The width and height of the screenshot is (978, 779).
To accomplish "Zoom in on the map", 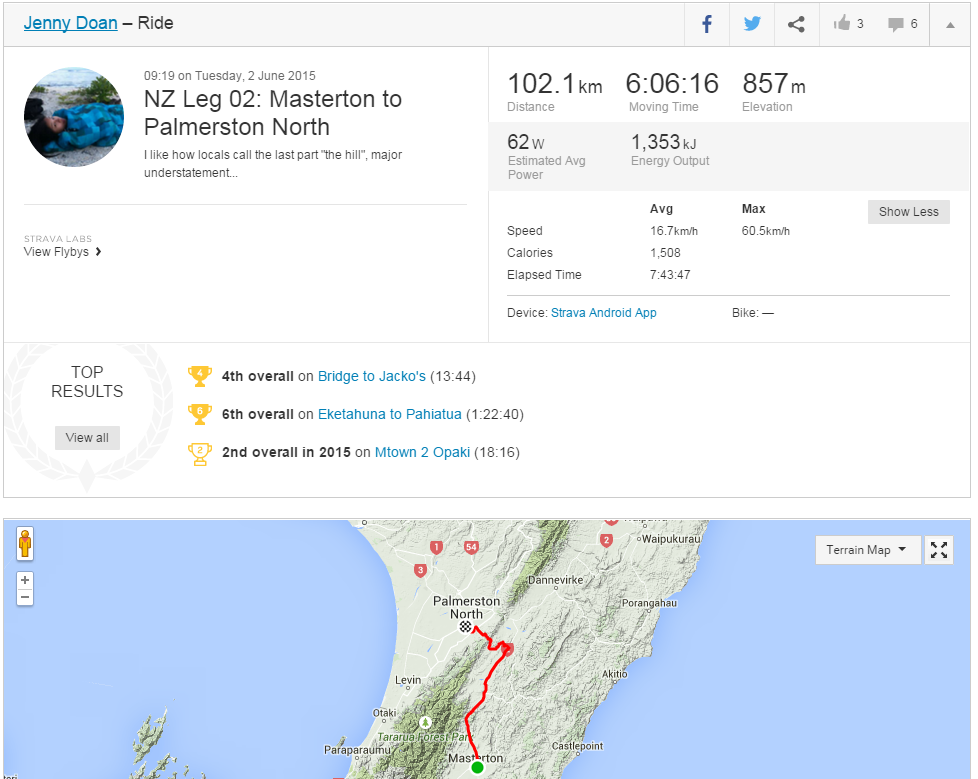I will click(25, 580).
